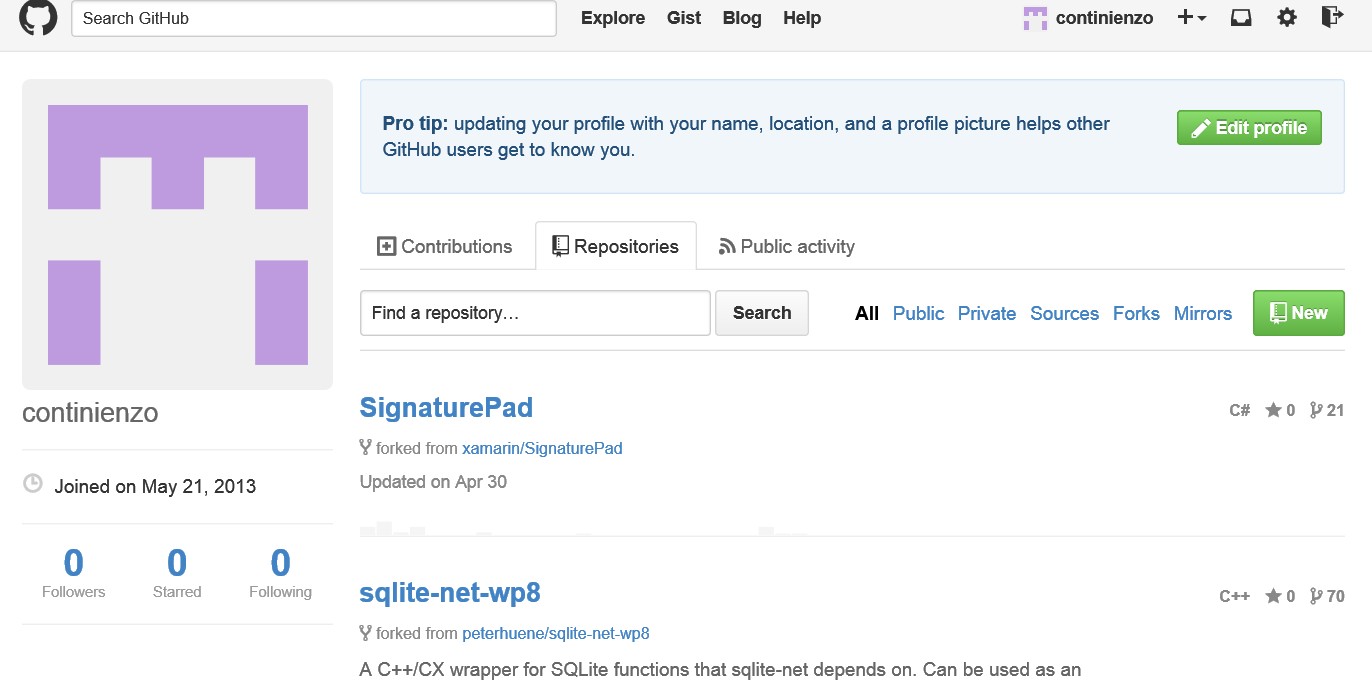
Task: Select the Repositories tab
Action: tap(615, 246)
